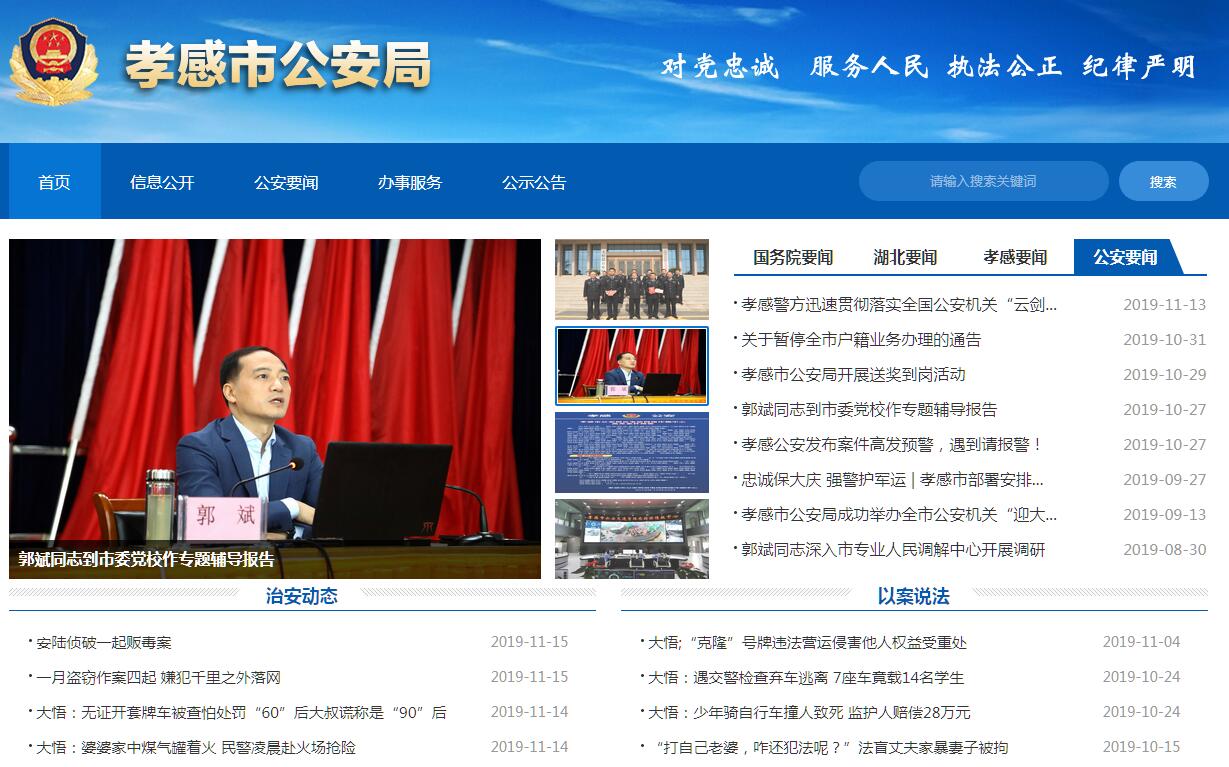Open “打自己老婆，咋还犯法呢？” article
Image resolution: width=1229 pixels, height=767 pixels.
pos(828,747)
